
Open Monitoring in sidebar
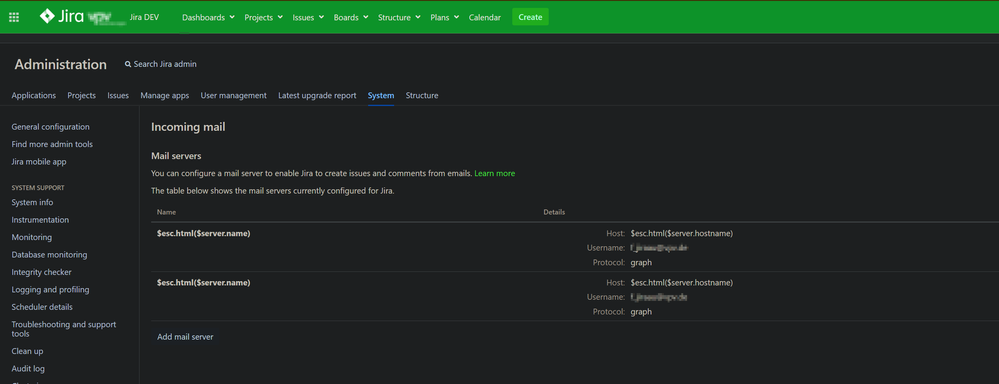click(32, 237)
